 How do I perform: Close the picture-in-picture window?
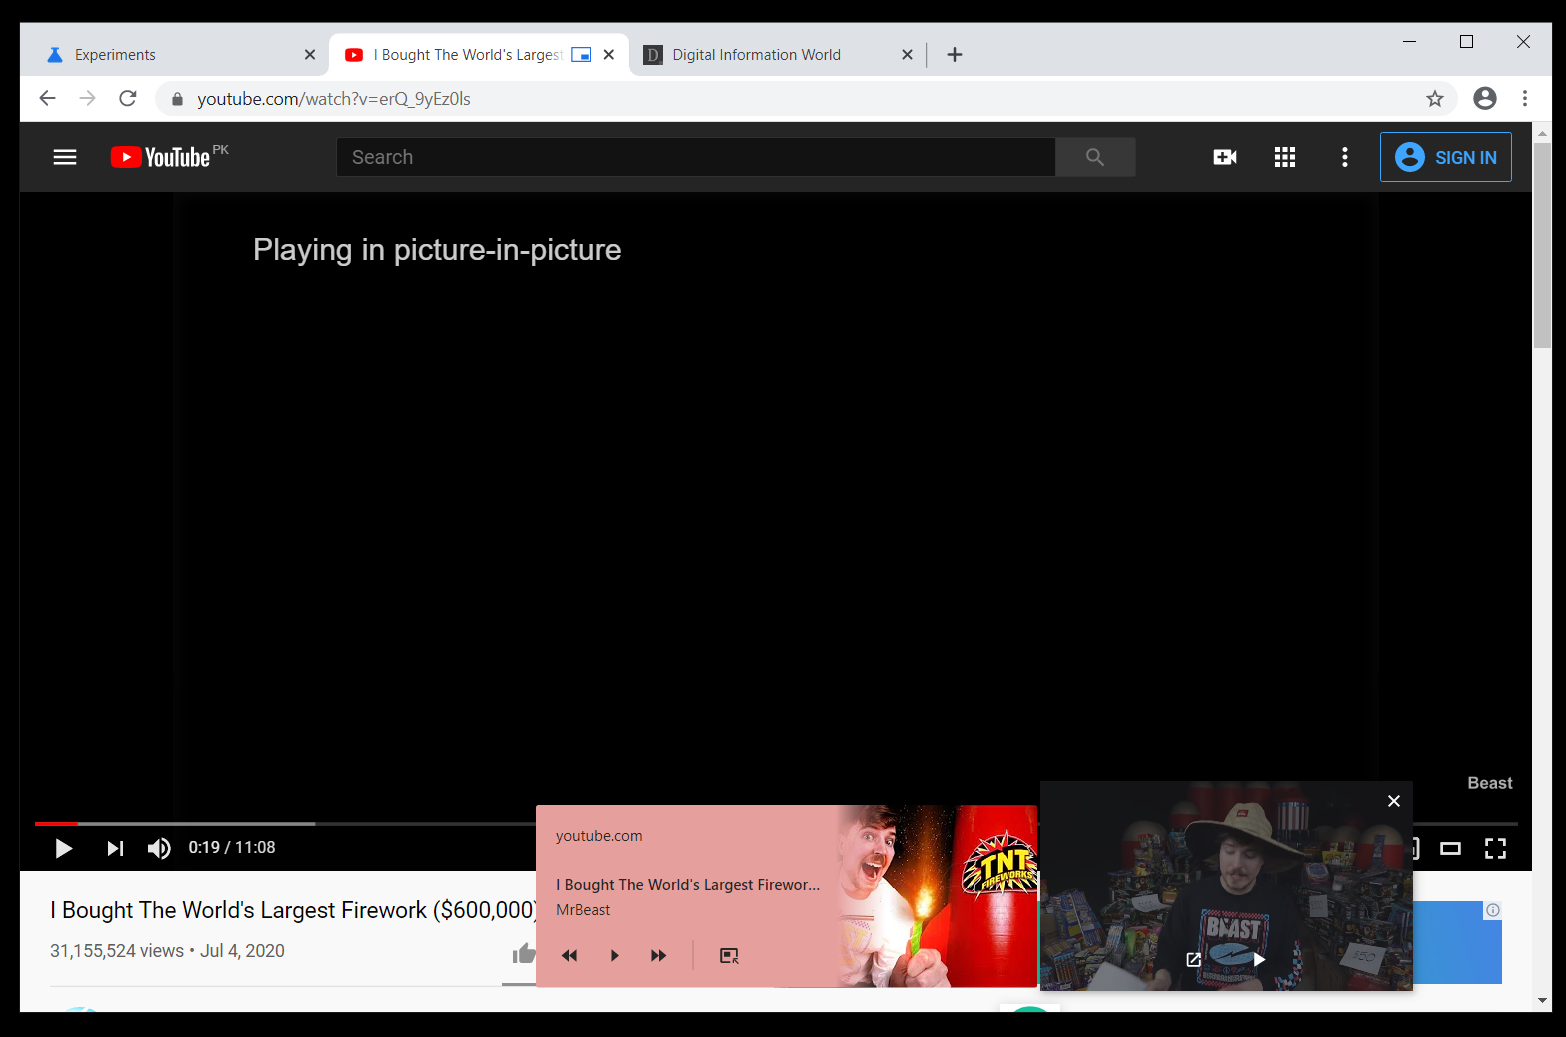point(1394,801)
